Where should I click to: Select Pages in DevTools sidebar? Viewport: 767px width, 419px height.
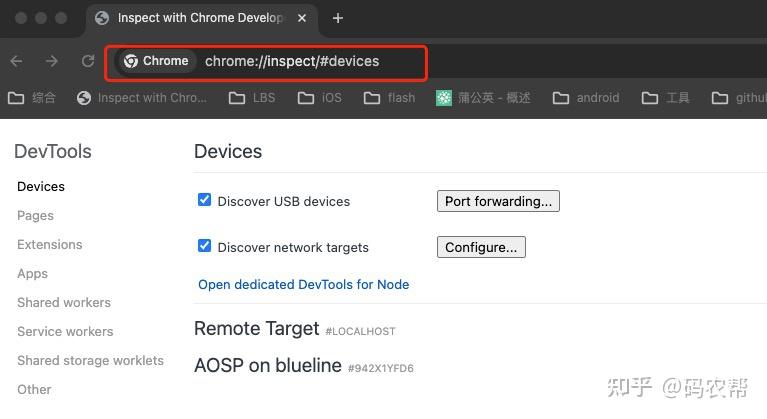coord(35,215)
